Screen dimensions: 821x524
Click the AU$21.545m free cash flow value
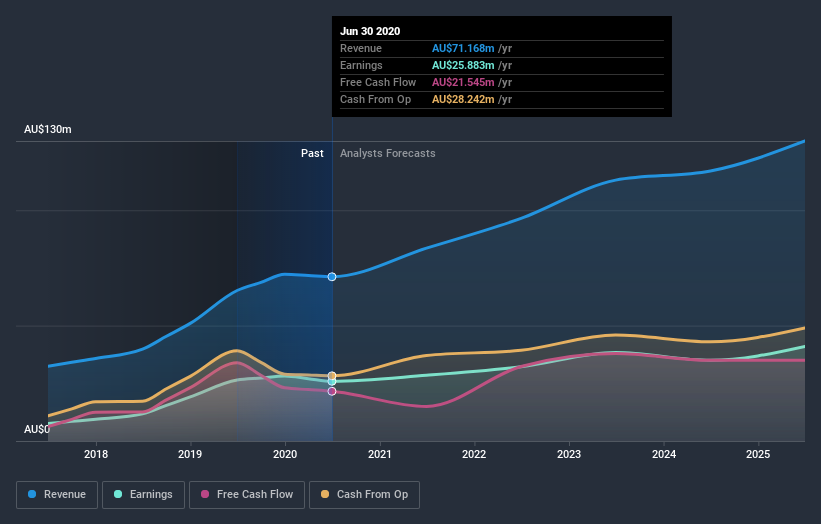click(463, 83)
